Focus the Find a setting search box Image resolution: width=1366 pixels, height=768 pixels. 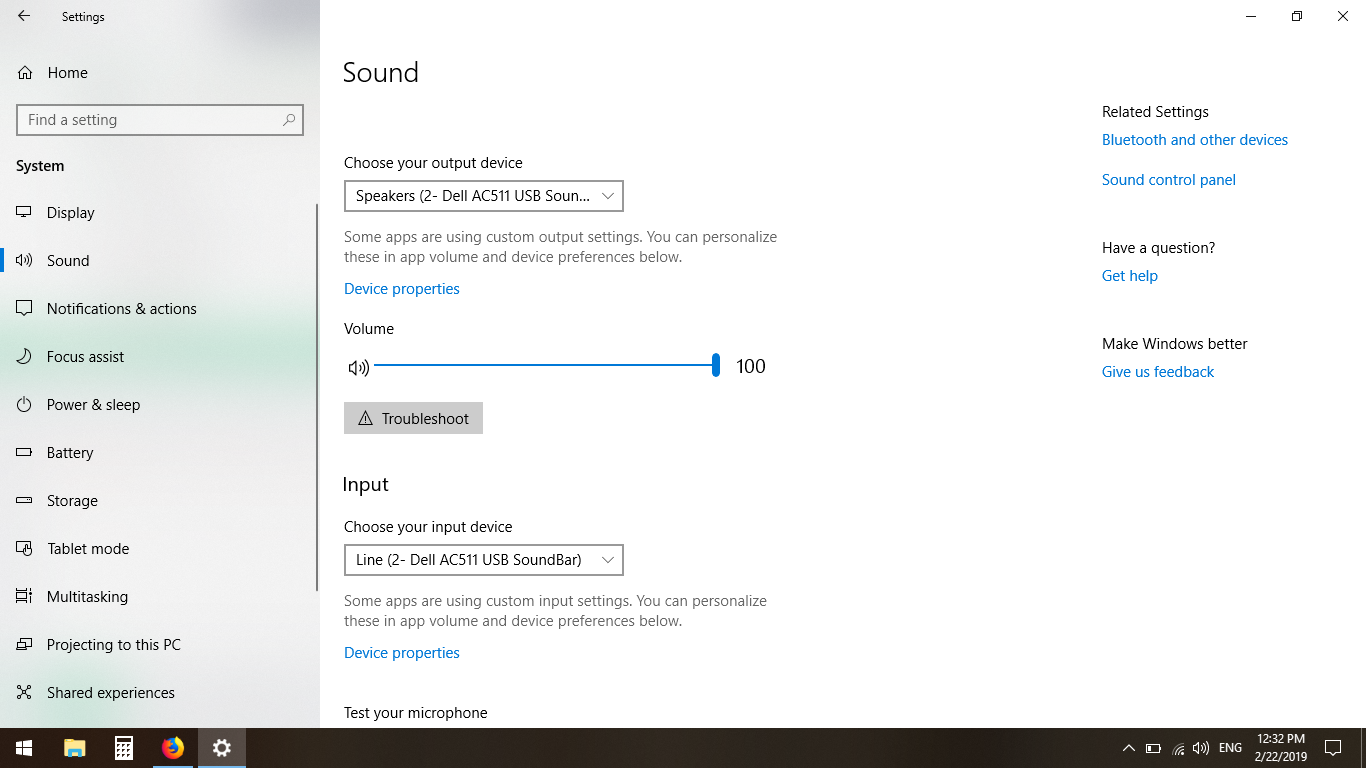point(160,120)
